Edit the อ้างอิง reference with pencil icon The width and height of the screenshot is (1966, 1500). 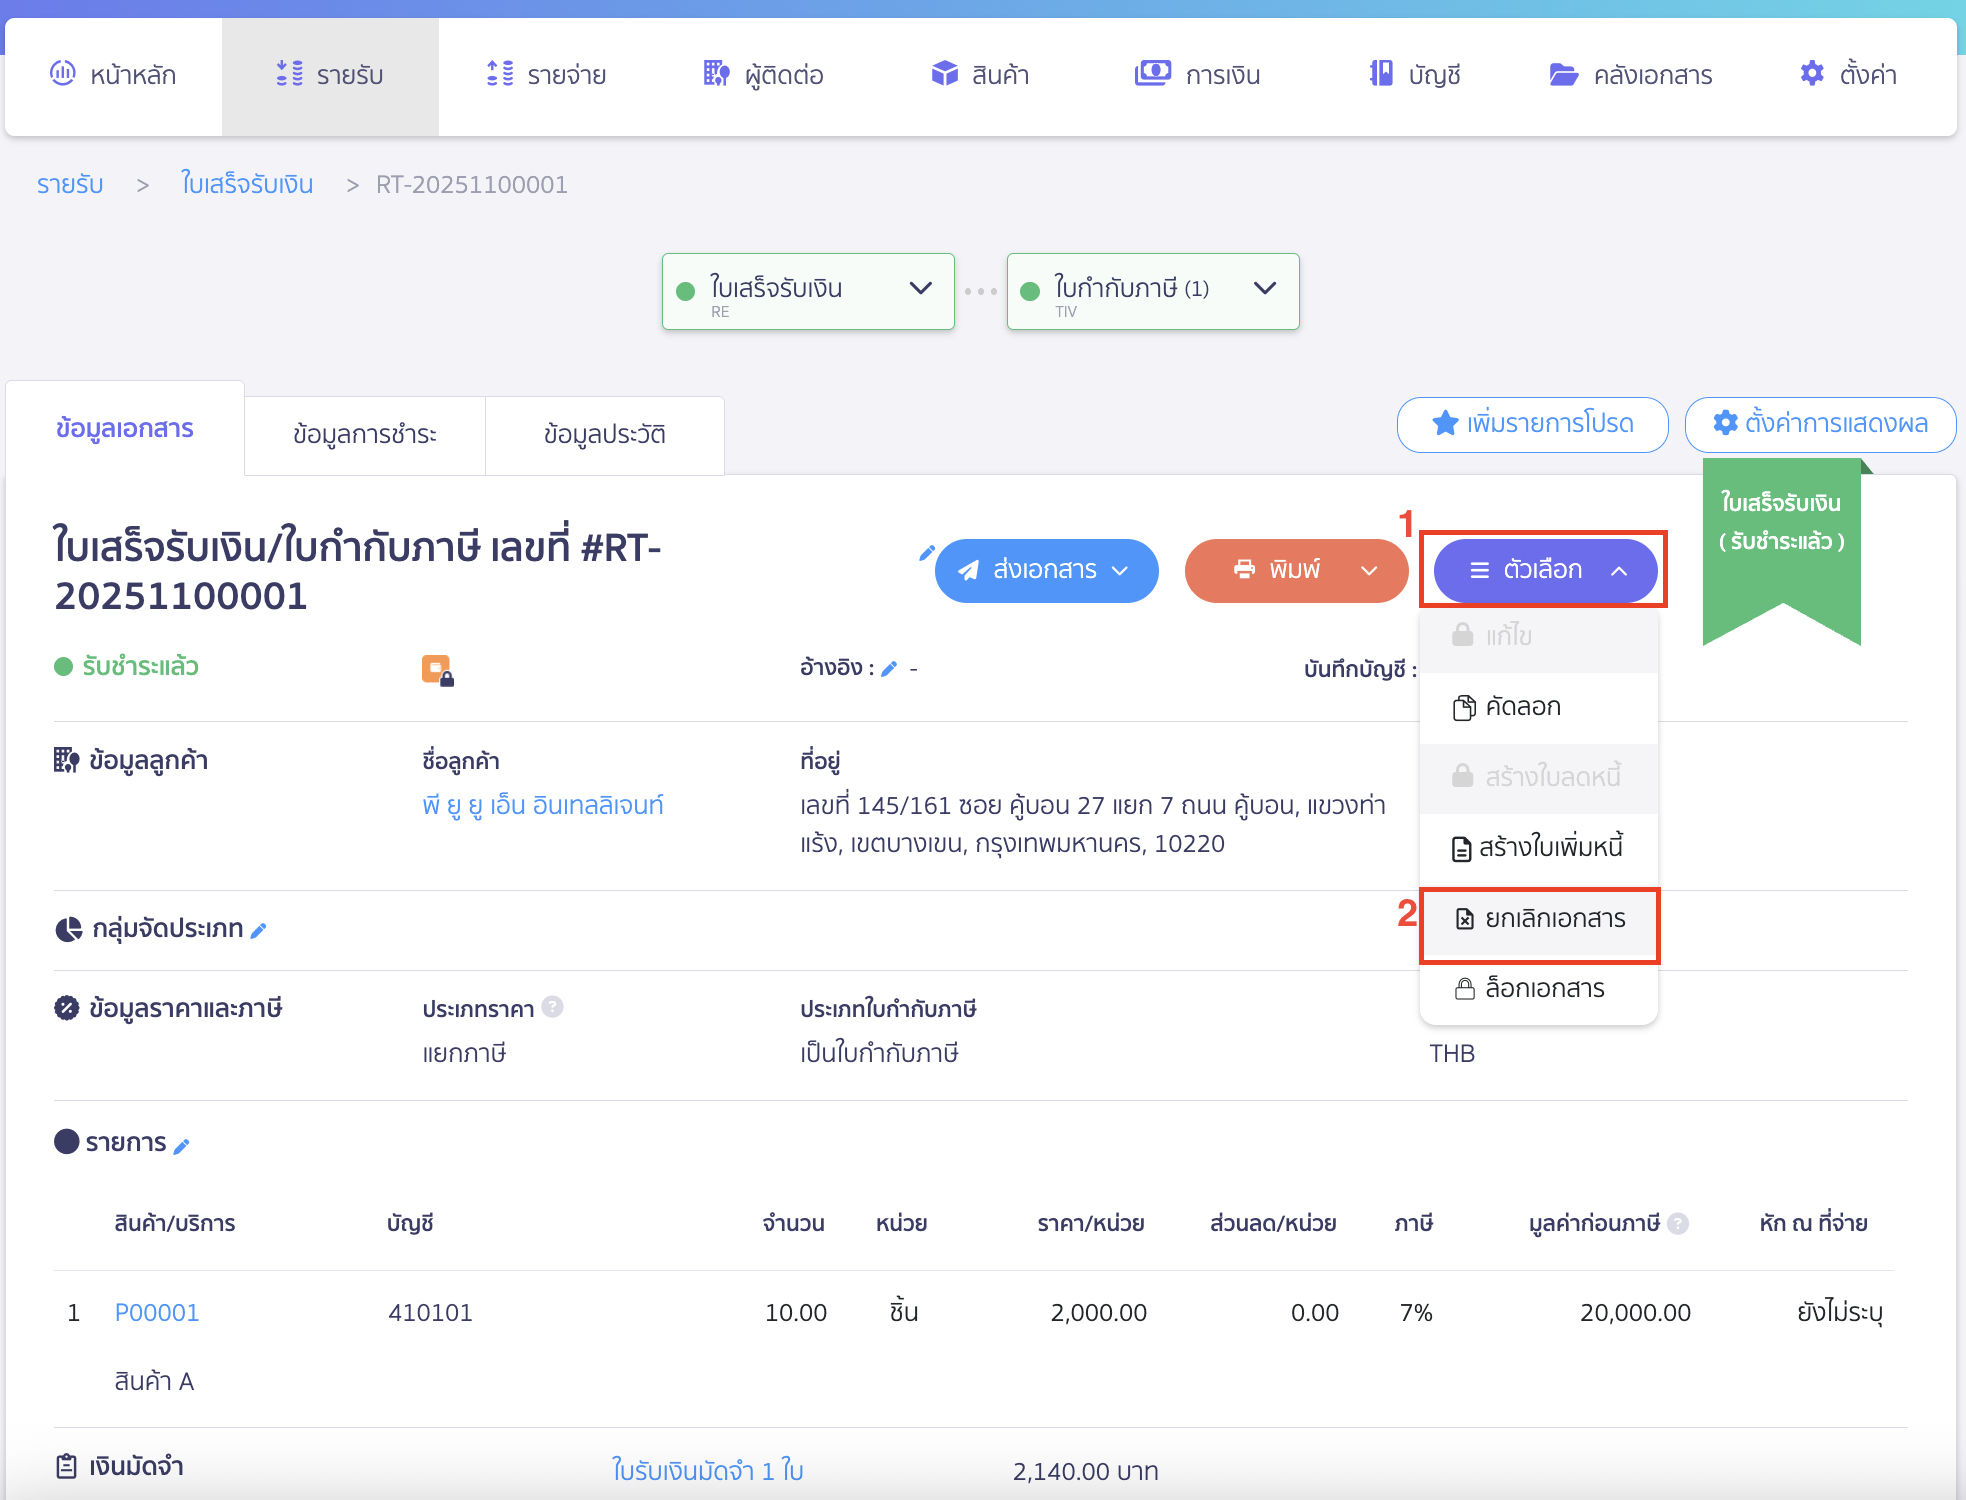pyautogui.click(x=889, y=669)
